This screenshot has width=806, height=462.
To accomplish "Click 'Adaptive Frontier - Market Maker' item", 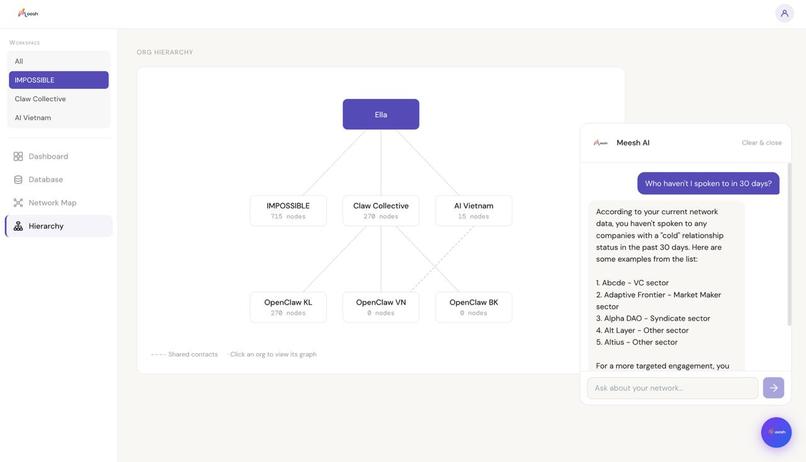I will pos(658,301).
